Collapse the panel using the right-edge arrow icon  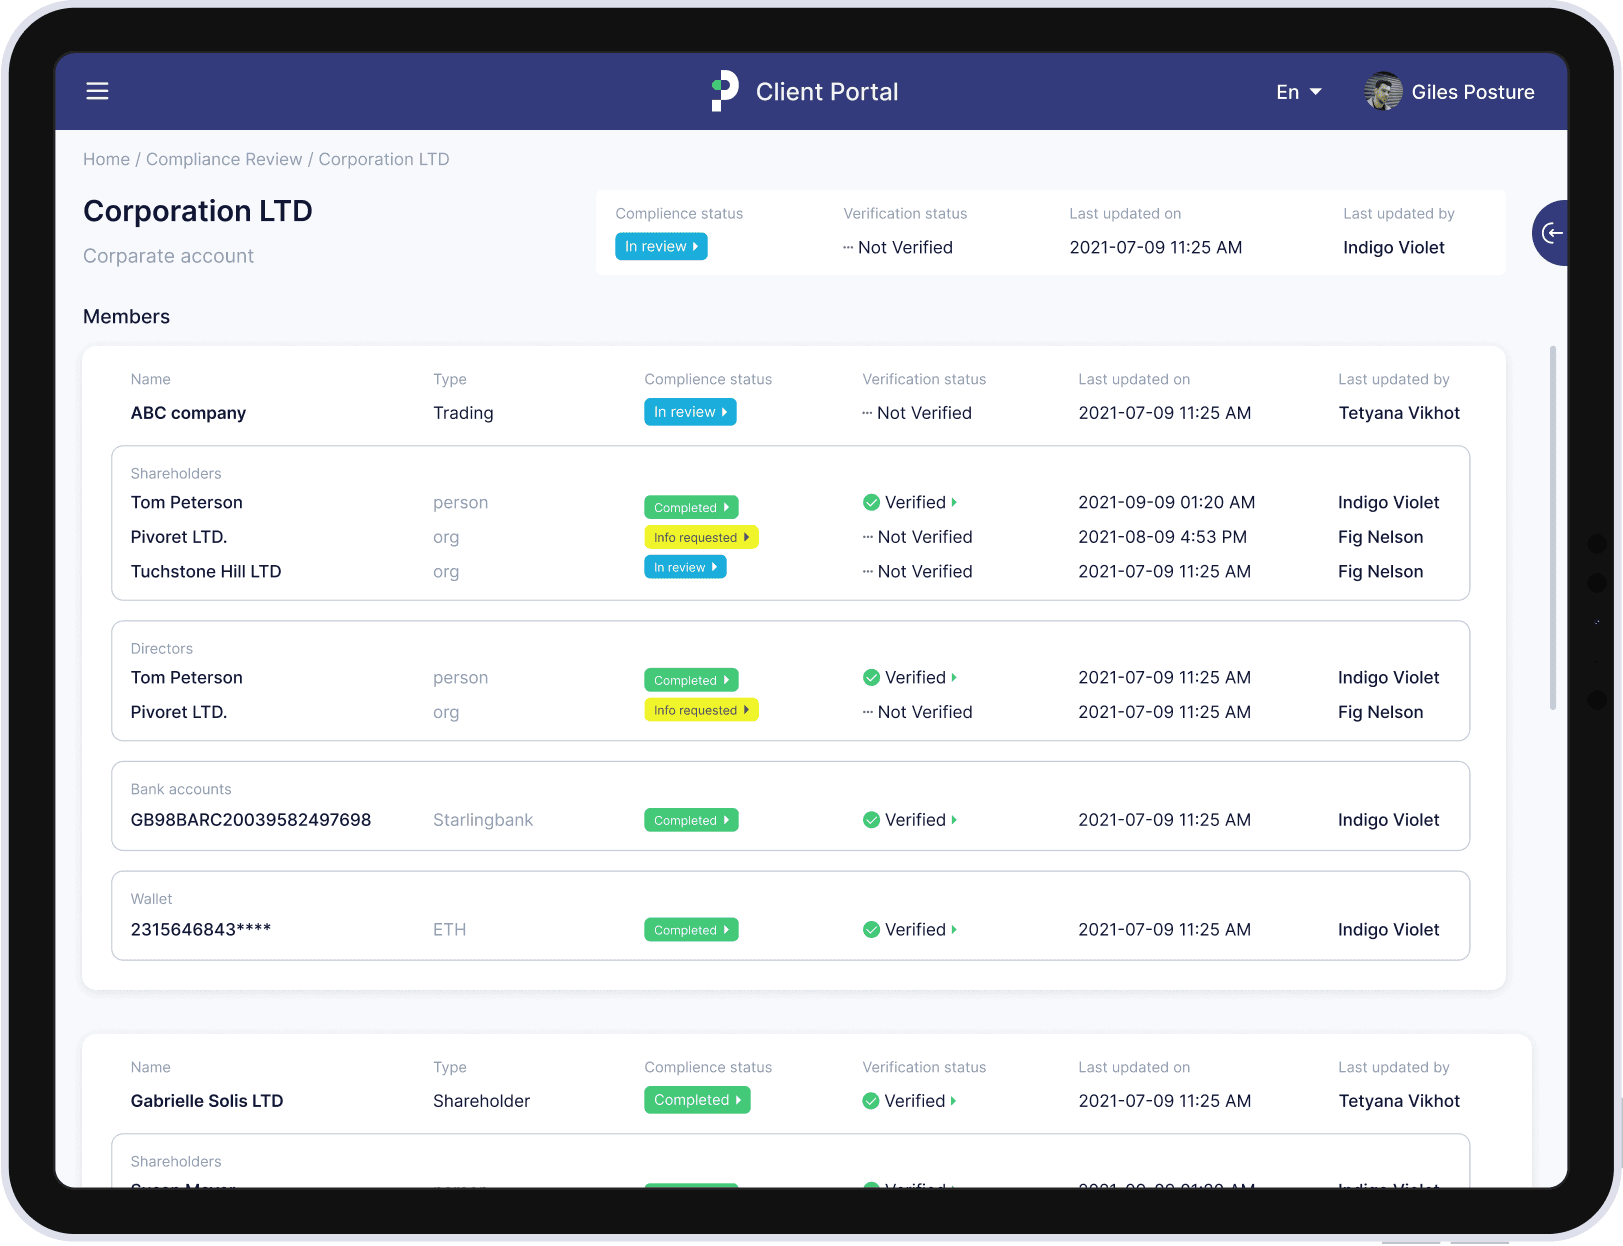pyautogui.click(x=1552, y=232)
